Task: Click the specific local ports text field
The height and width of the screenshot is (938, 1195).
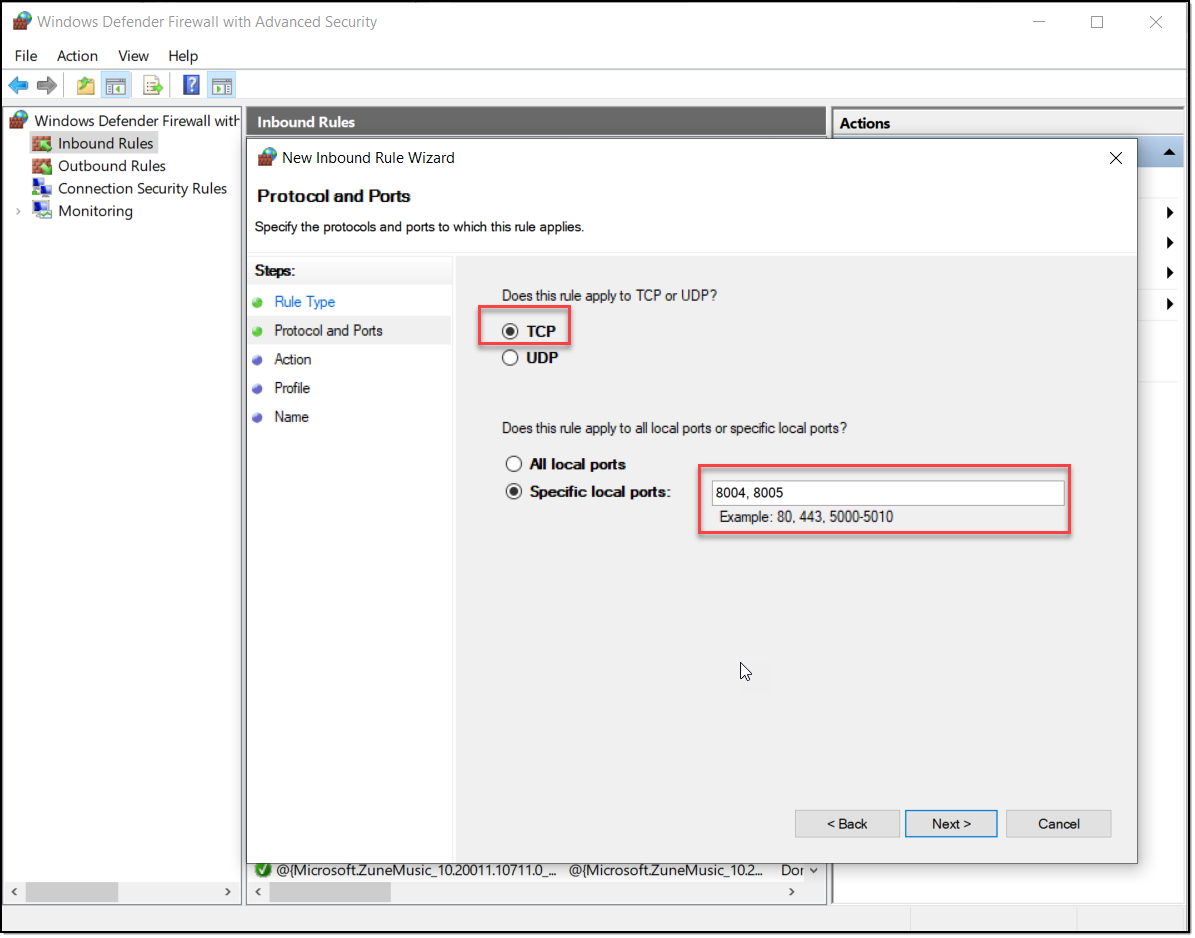Action: [887, 493]
